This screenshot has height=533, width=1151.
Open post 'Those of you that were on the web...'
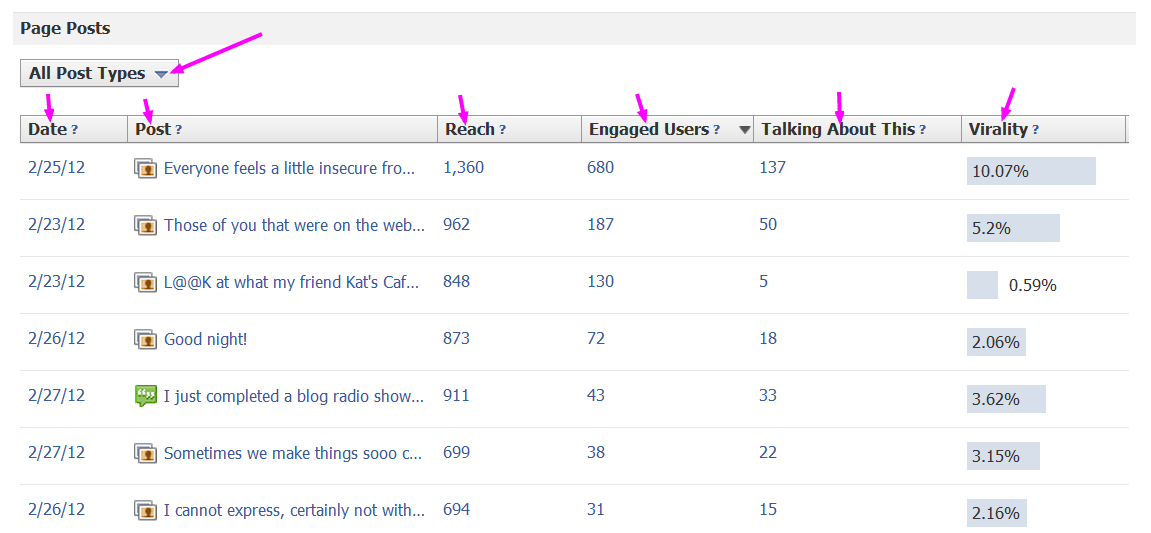coord(294,225)
